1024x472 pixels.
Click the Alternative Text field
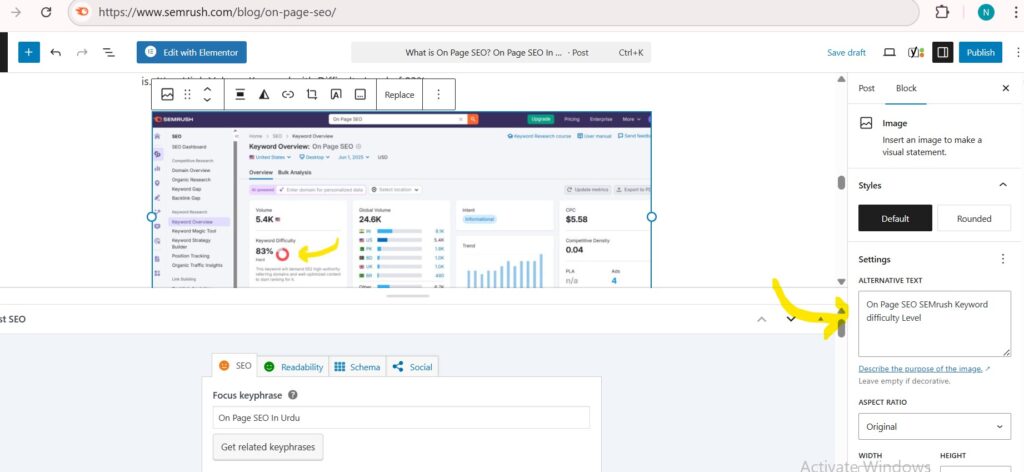point(935,323)
